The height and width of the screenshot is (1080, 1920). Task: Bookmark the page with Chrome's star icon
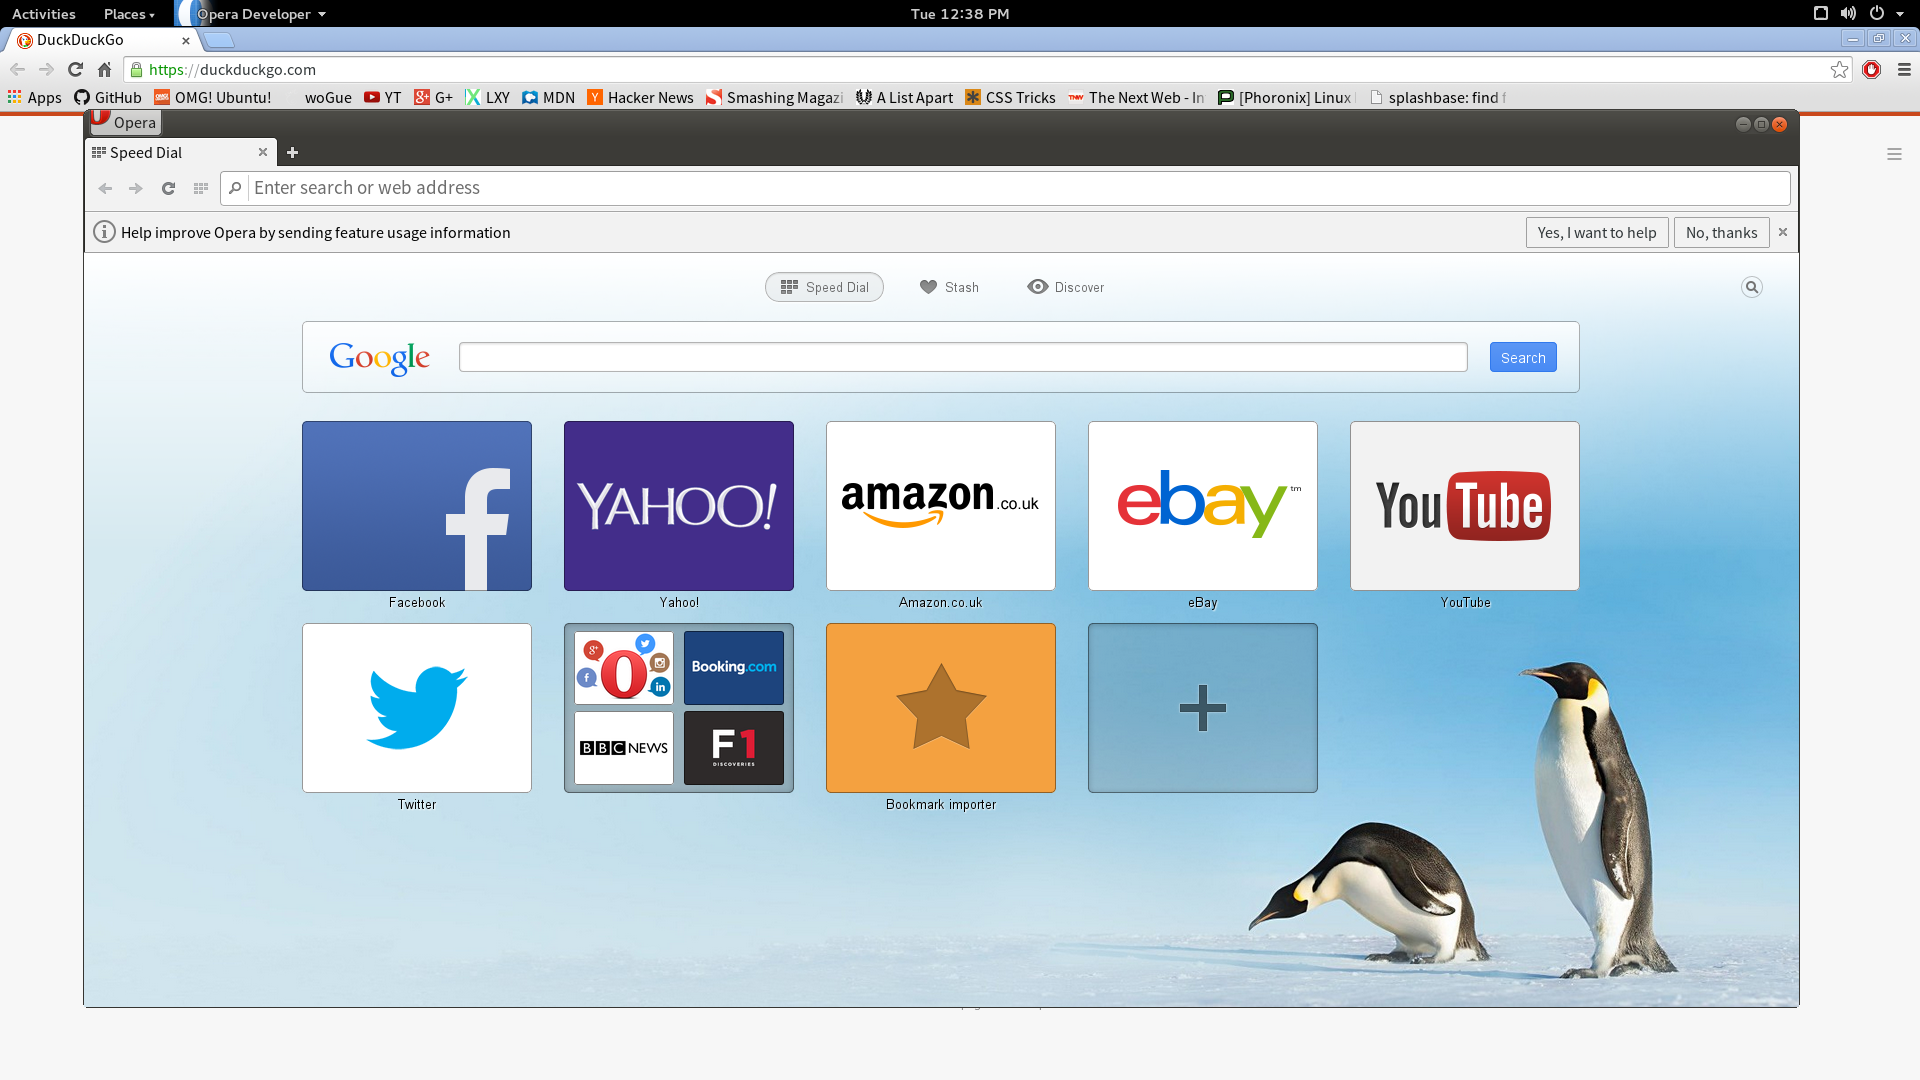click(x=1839, y=69)
